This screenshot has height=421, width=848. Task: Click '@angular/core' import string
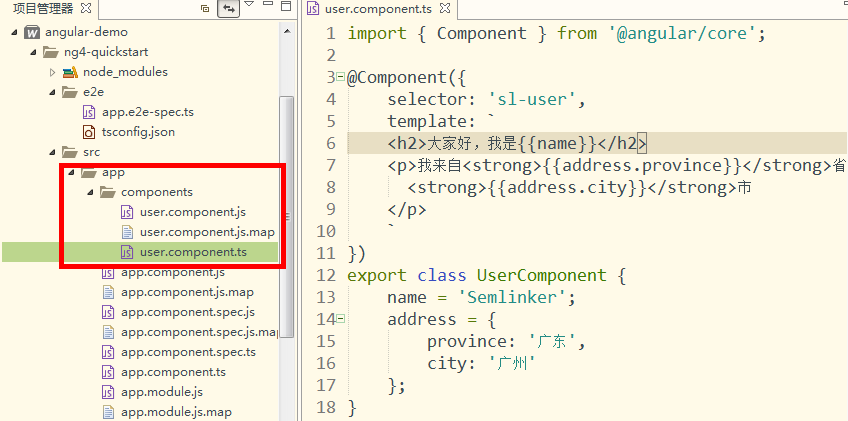point(683,34)
